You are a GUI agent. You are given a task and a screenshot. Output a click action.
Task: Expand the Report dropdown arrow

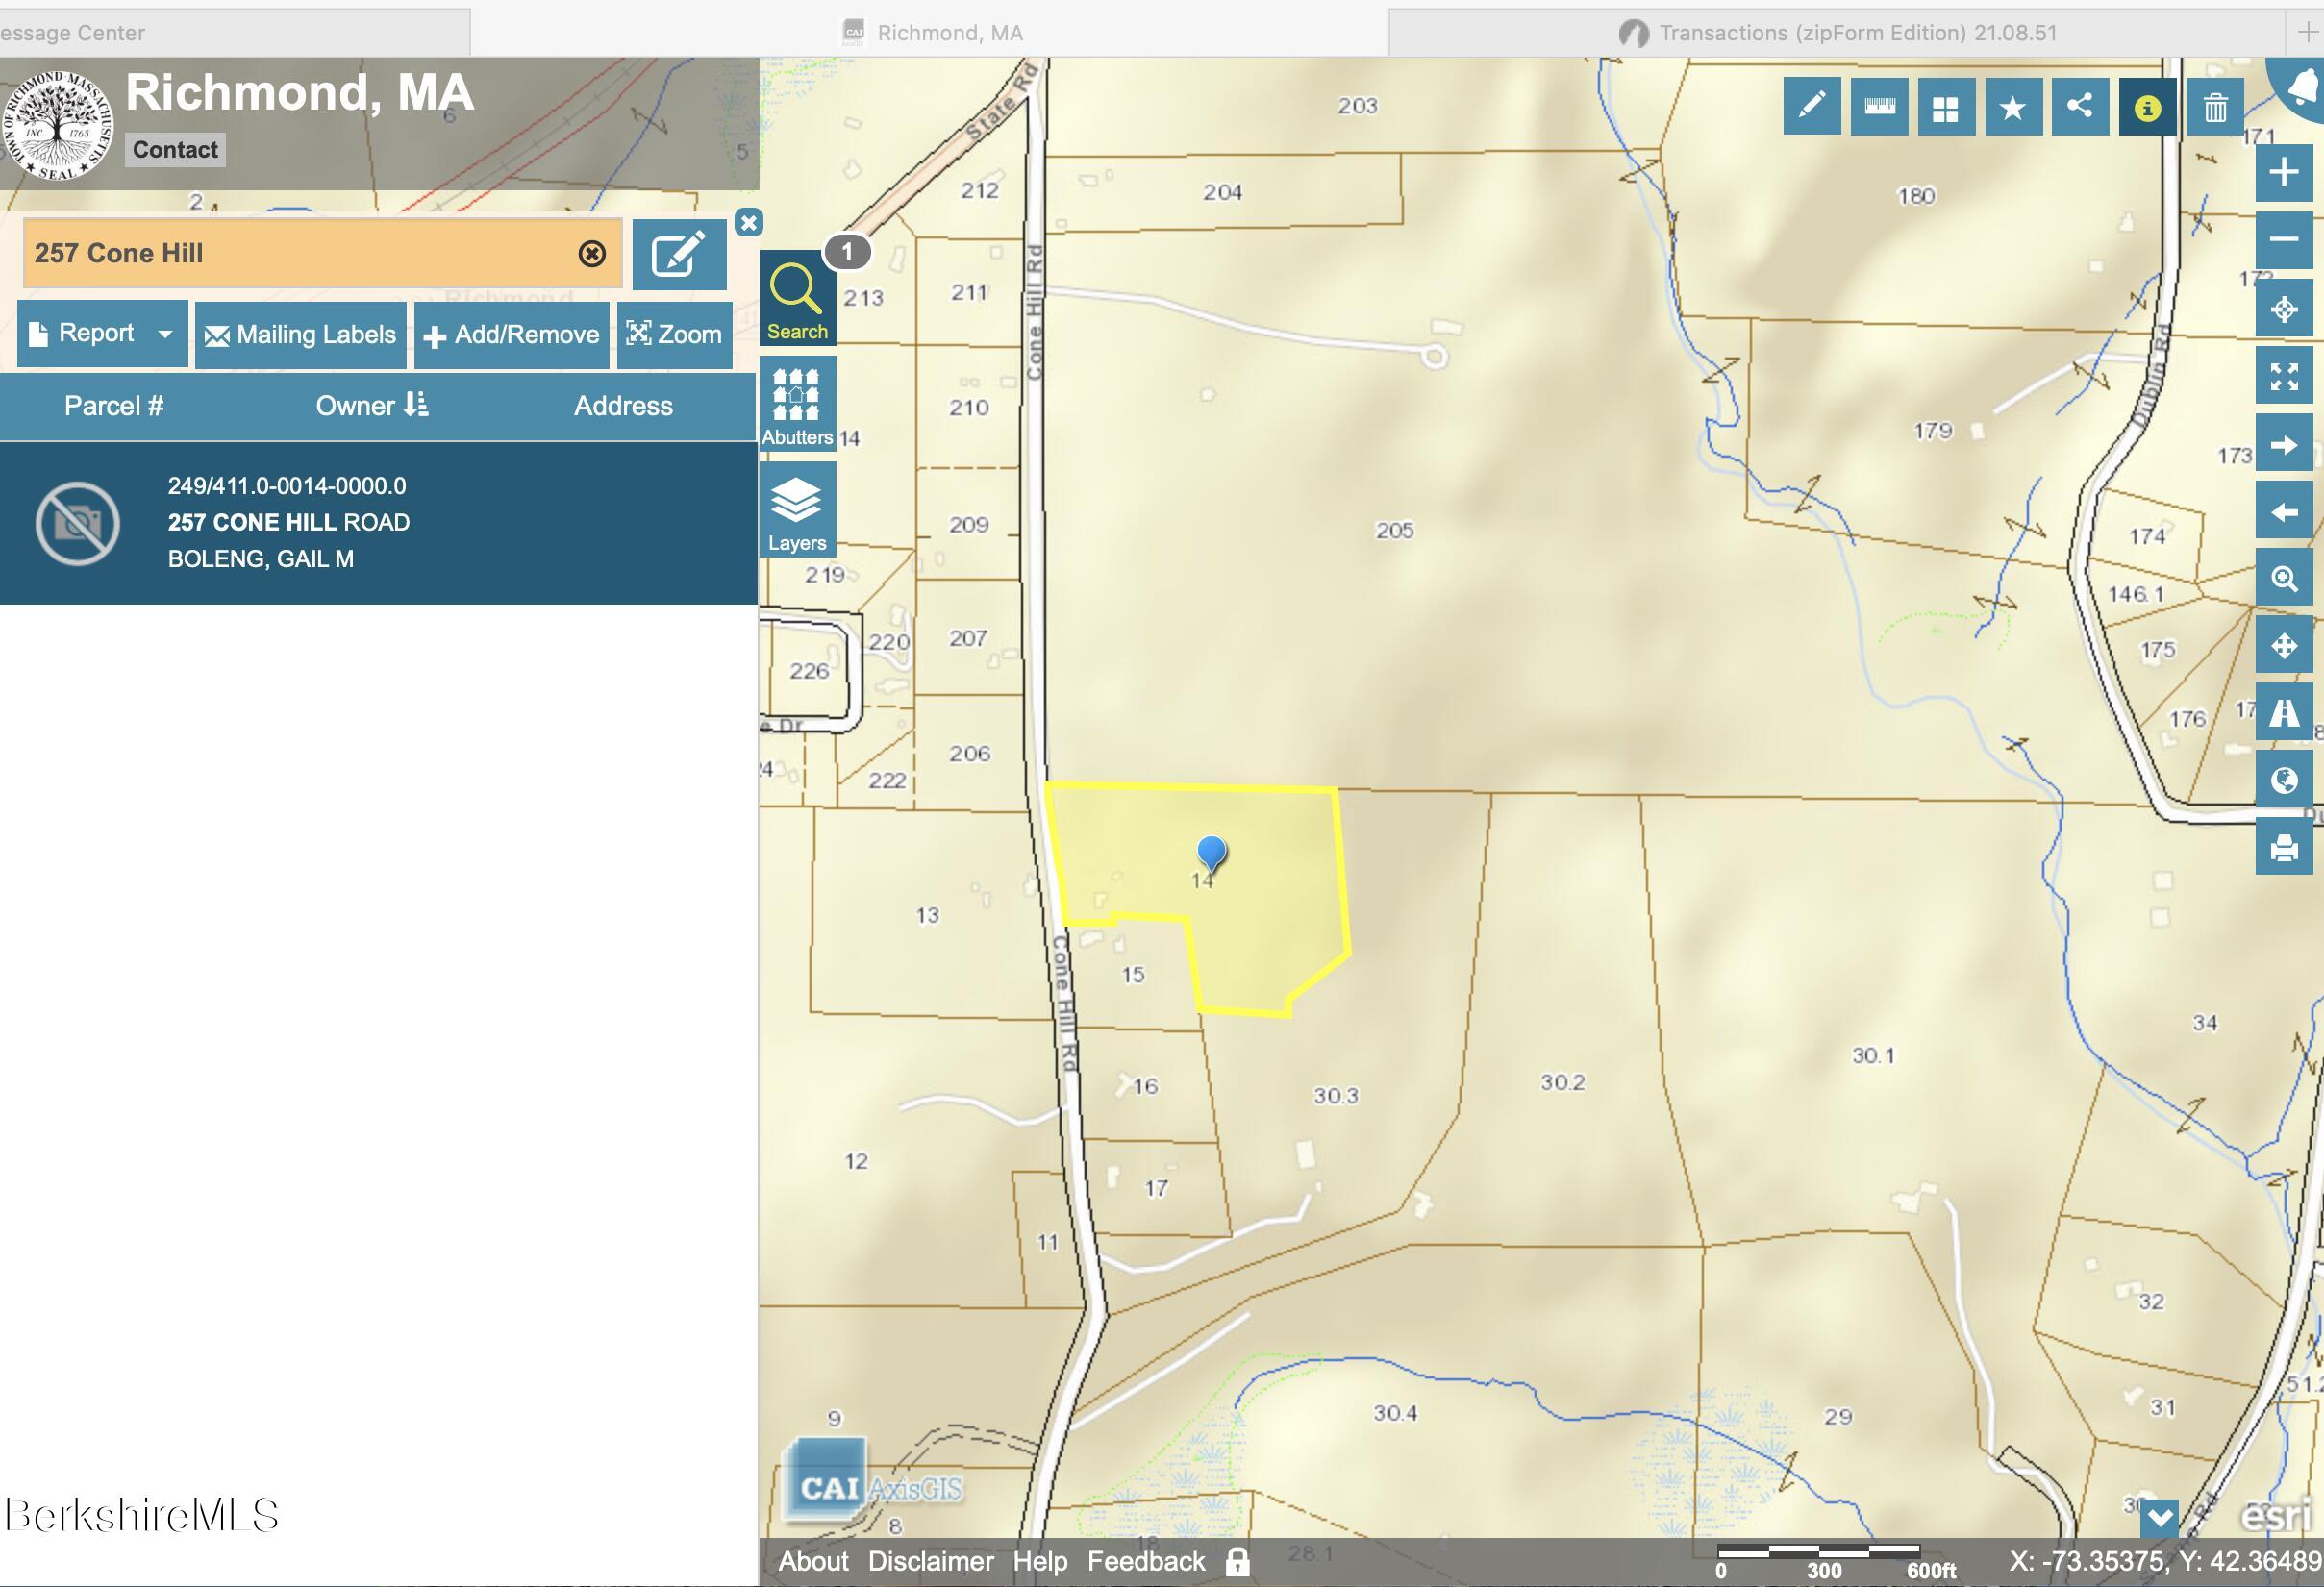click(166, 334)
